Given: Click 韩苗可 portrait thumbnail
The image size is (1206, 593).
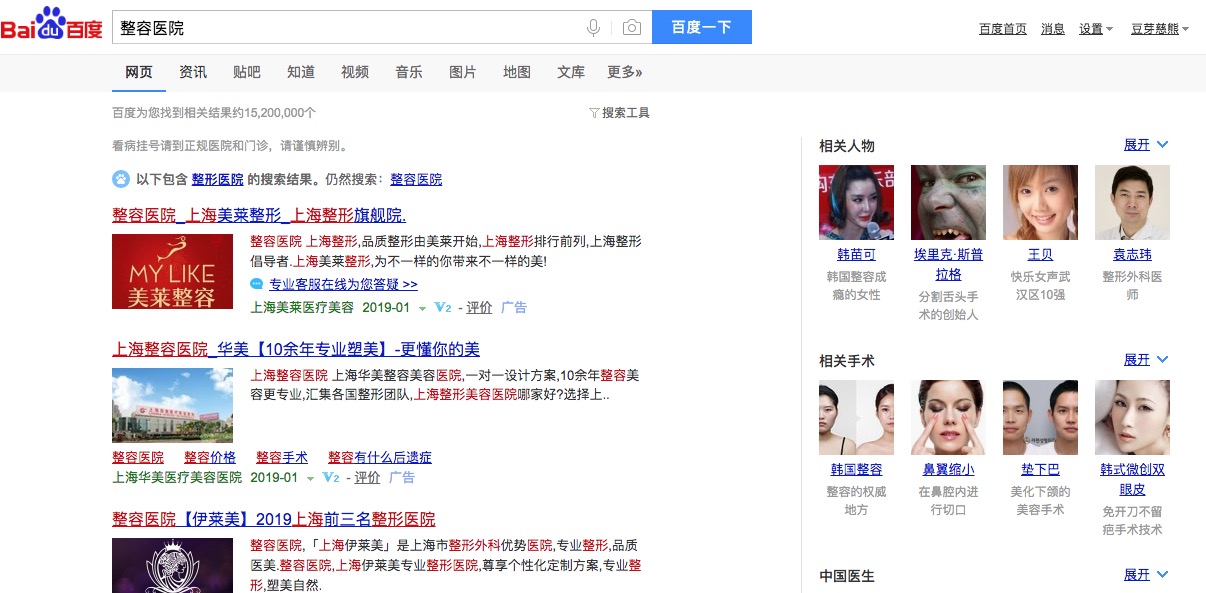Looking at the screenshot, I should pyautogui.click(x=856, y=202).
